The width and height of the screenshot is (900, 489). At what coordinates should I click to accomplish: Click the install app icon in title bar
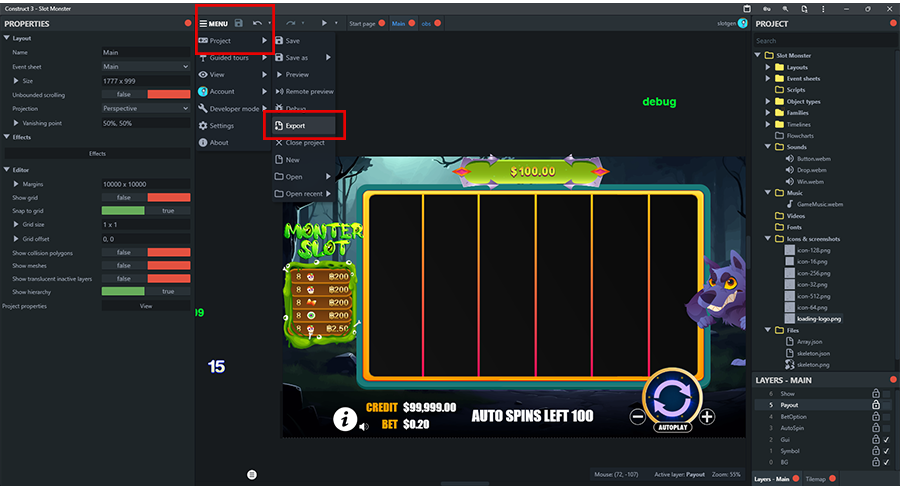coord(747,9)
